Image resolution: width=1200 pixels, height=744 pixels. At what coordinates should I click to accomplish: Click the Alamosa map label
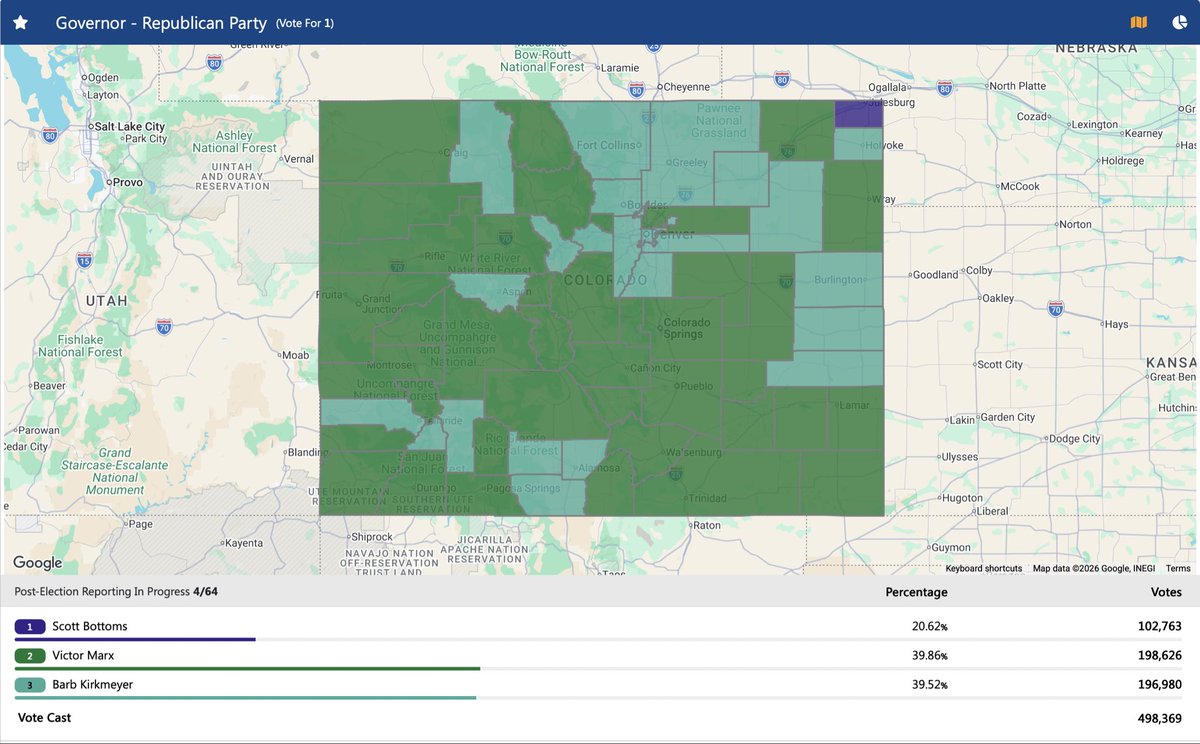(x=602, y=469)
